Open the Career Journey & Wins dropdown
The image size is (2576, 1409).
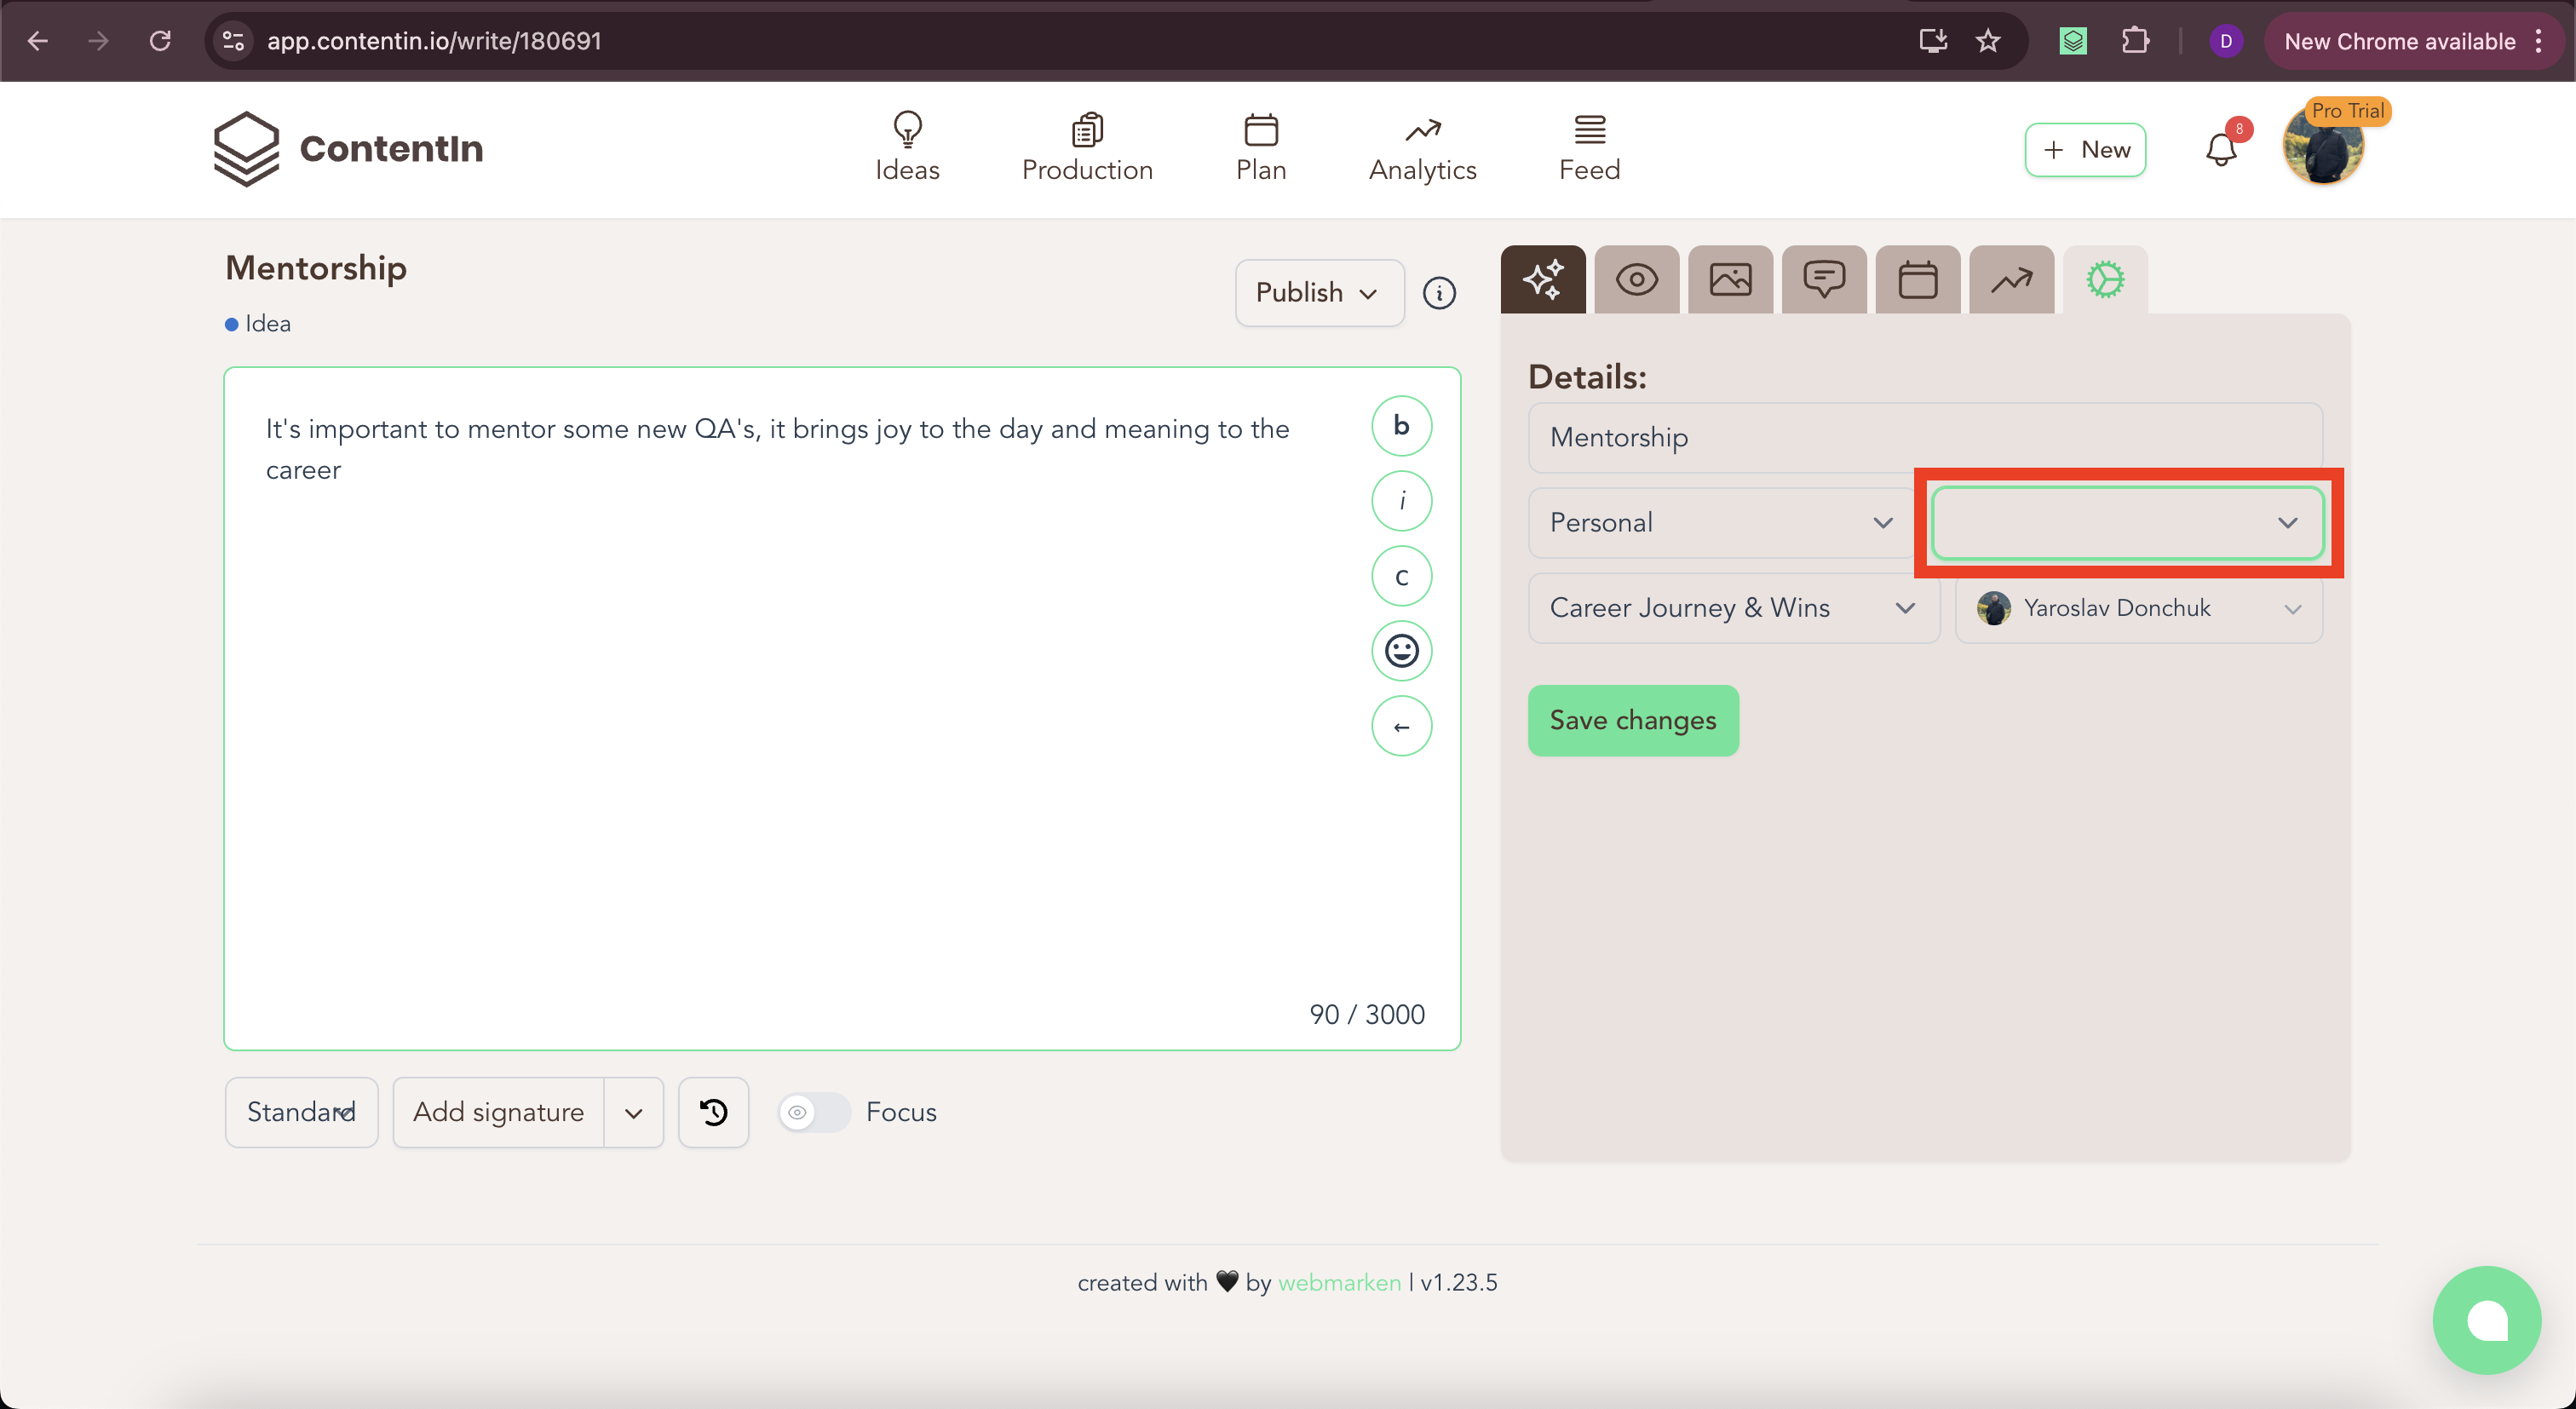[1733, 608]
